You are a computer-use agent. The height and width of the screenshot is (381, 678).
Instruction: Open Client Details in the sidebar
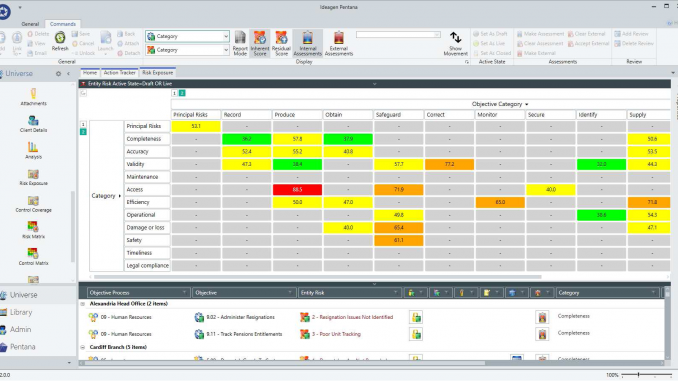pyautogui.click(x=33, y=124)
